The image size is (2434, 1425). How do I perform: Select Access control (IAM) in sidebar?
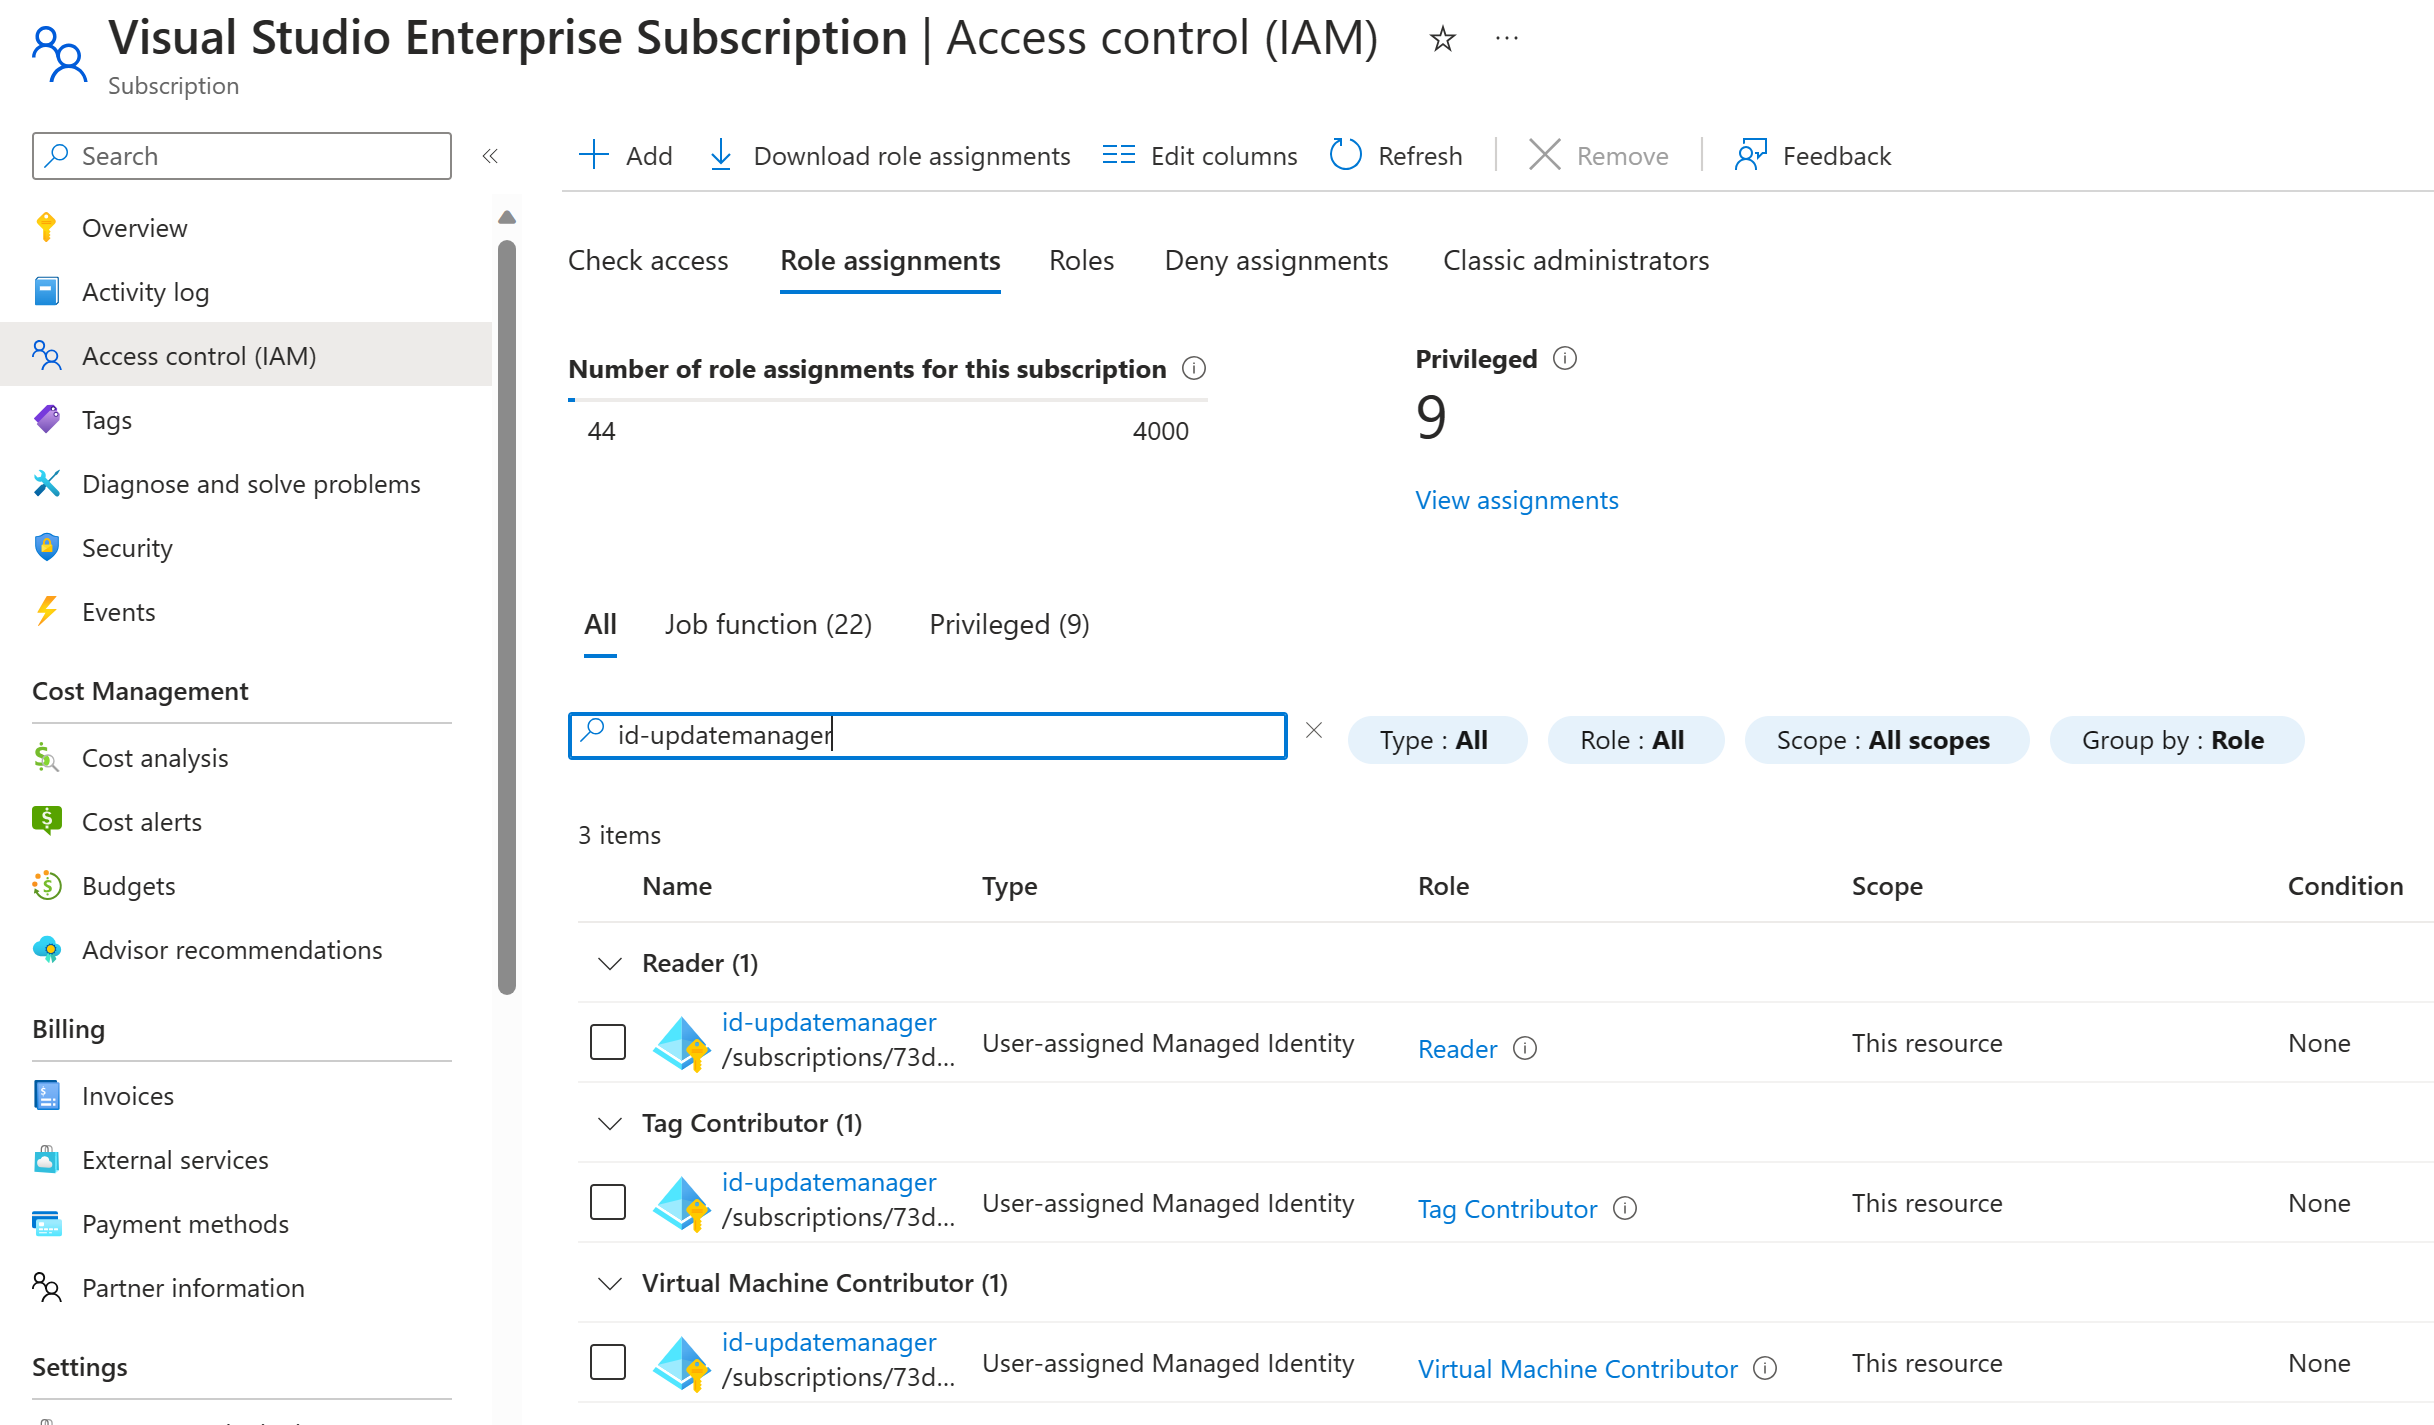point(246,354)
